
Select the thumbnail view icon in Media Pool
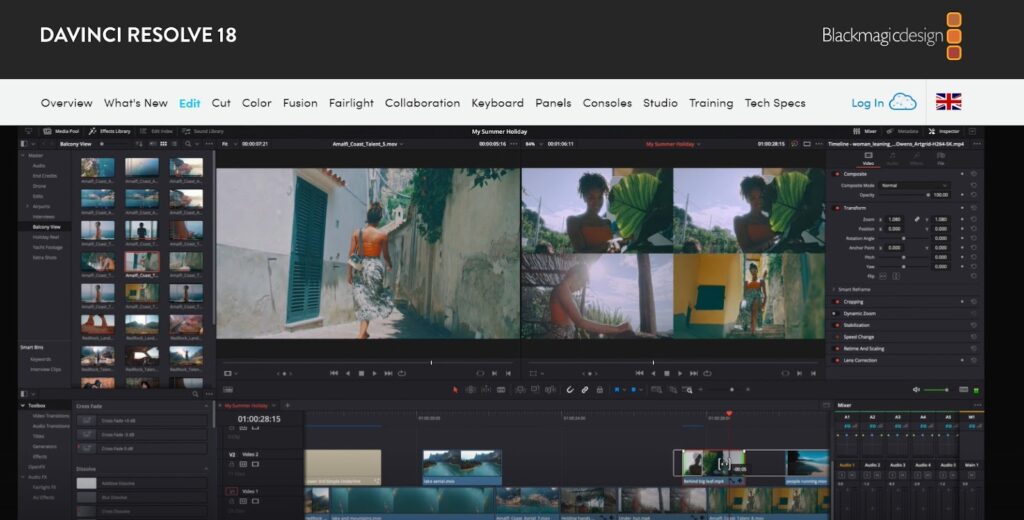click(163, 144)
